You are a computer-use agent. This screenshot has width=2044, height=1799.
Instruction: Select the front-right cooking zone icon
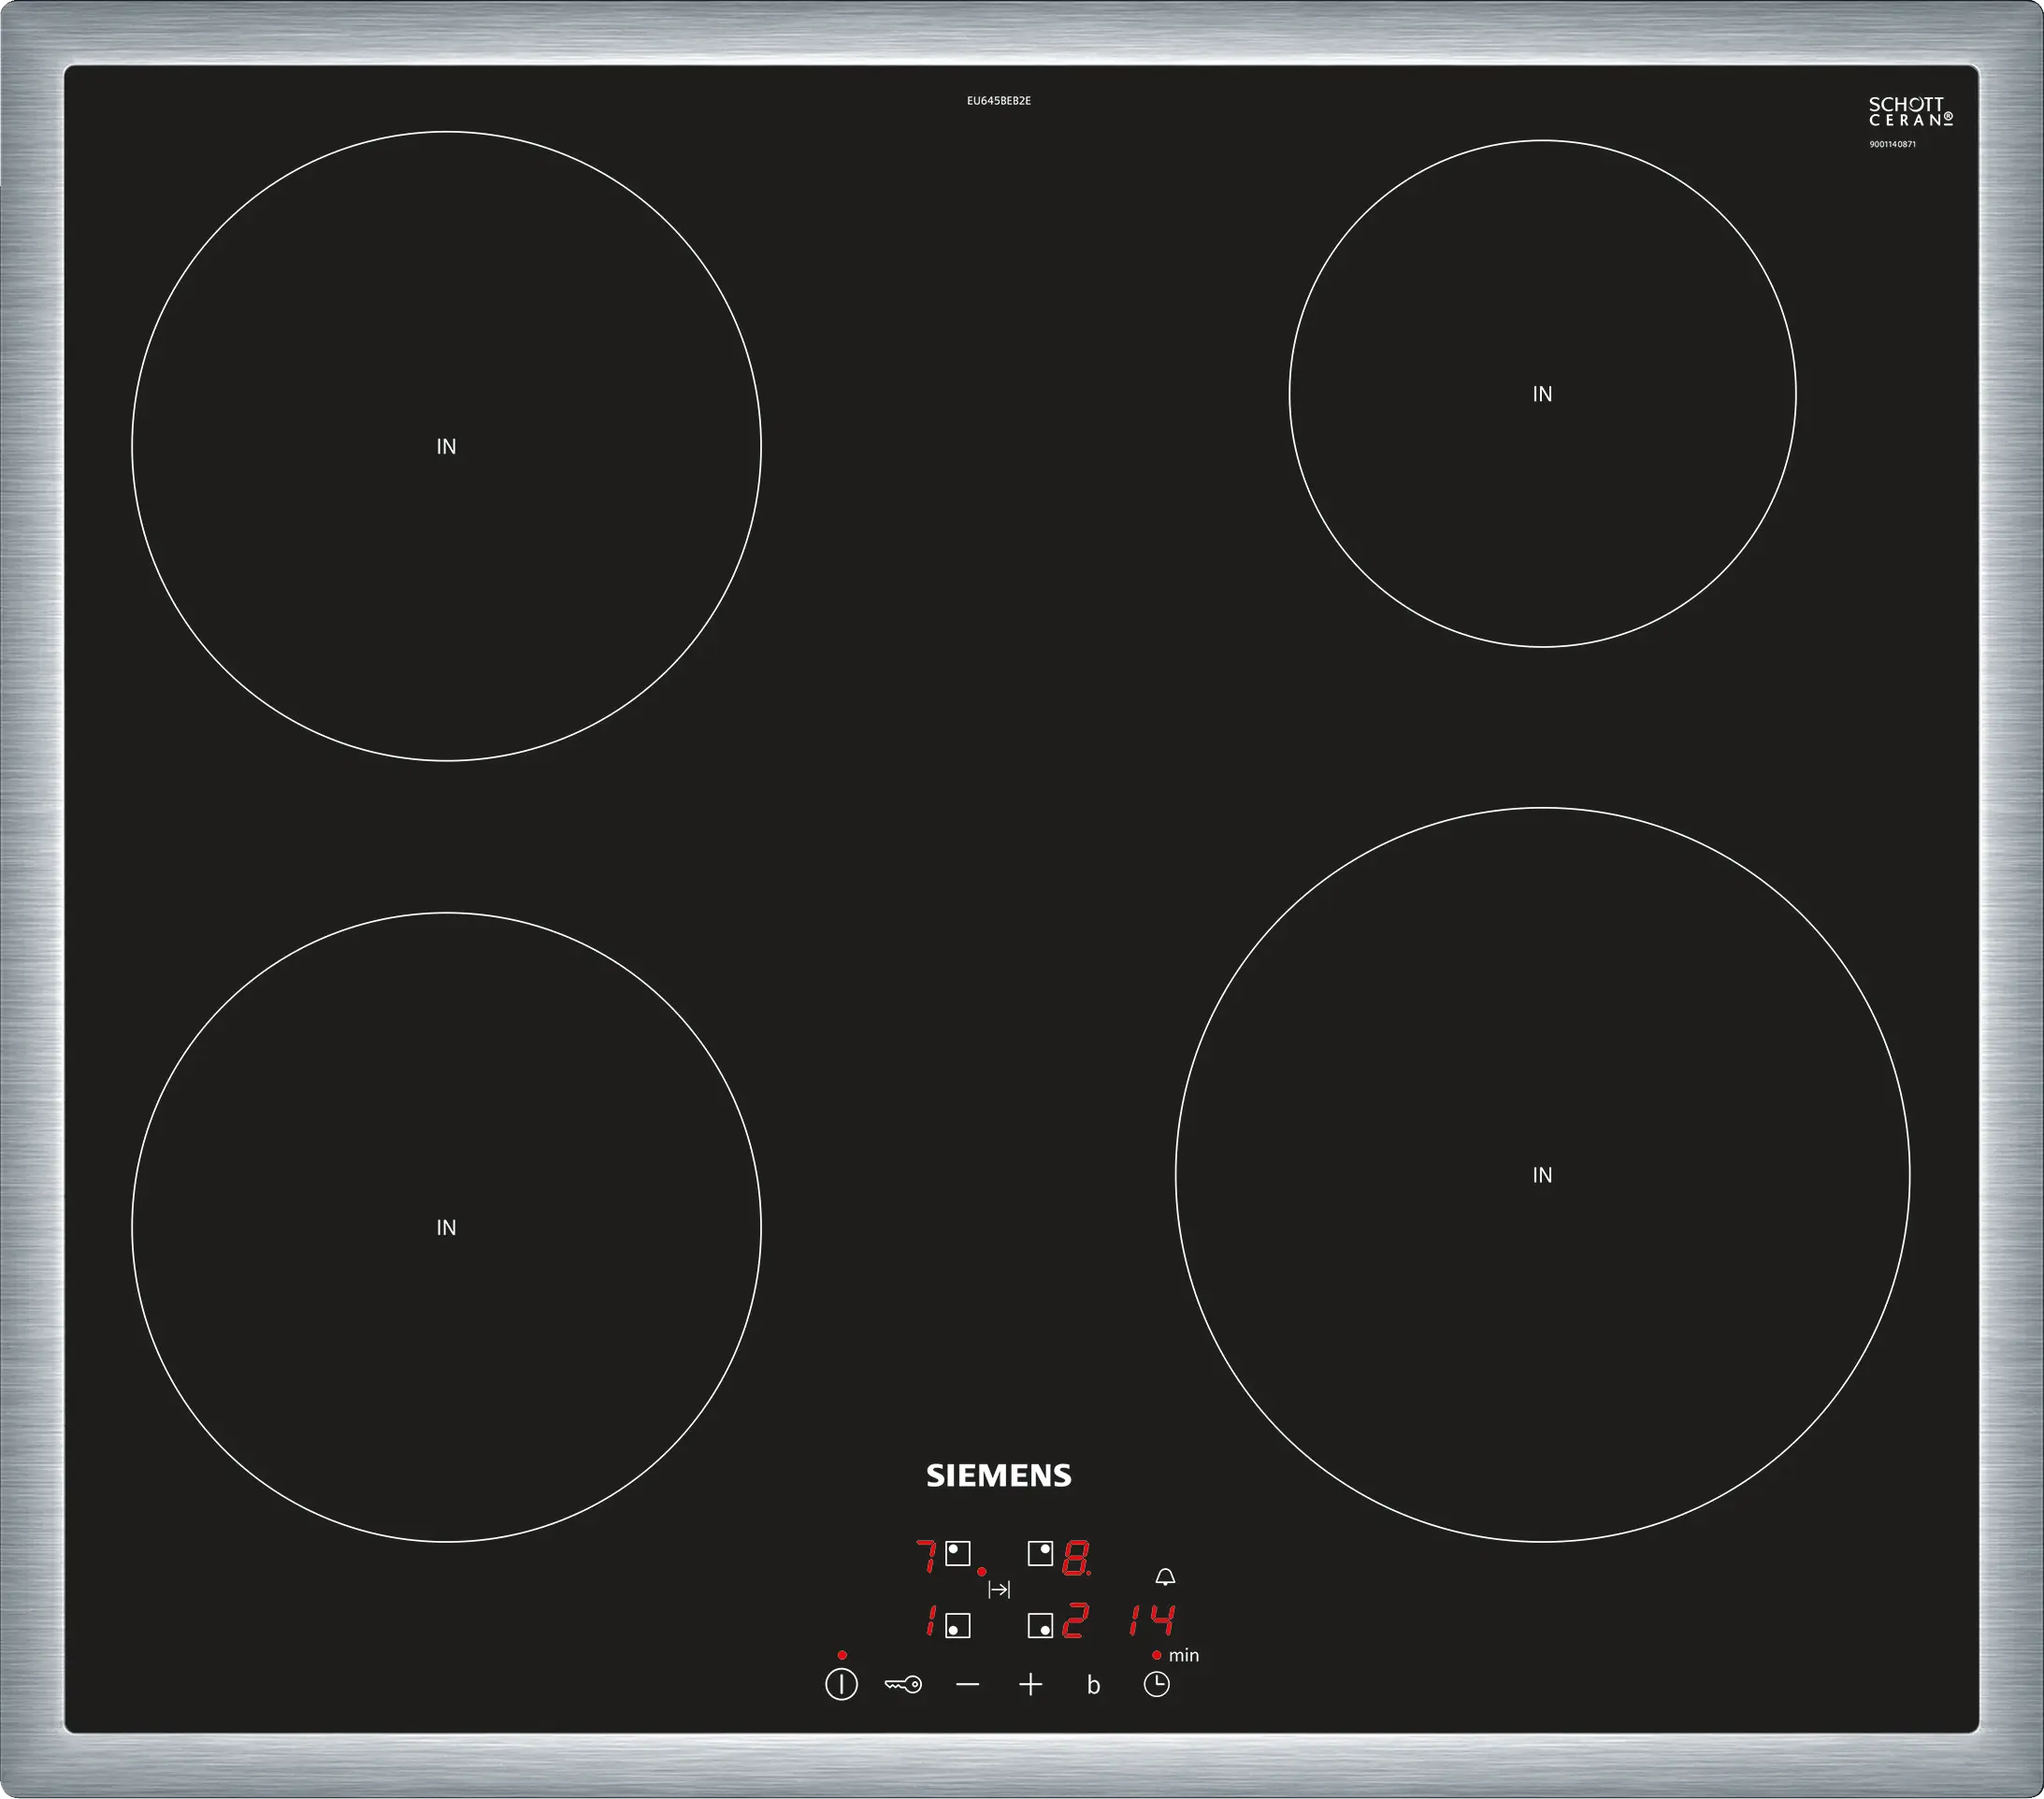pos(1040,1625)
